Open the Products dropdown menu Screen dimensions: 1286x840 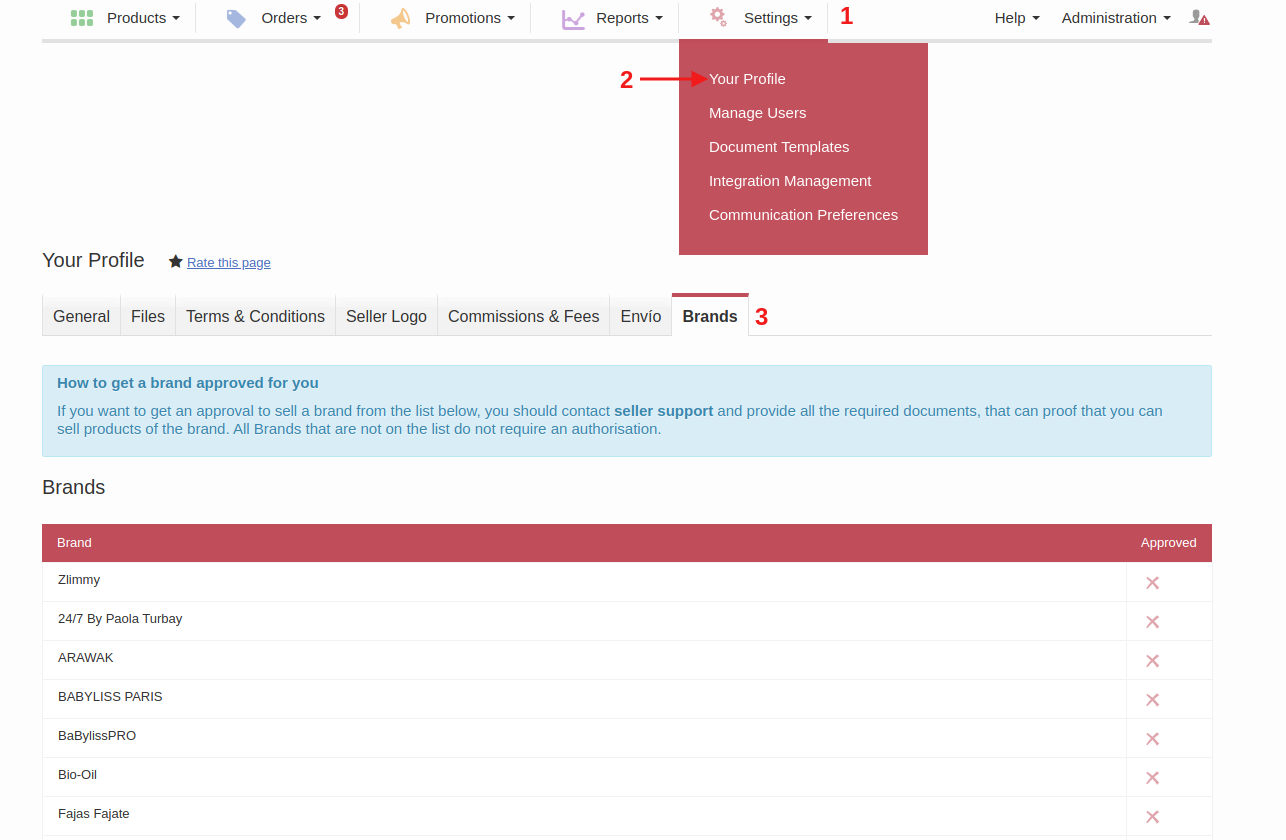143,18
